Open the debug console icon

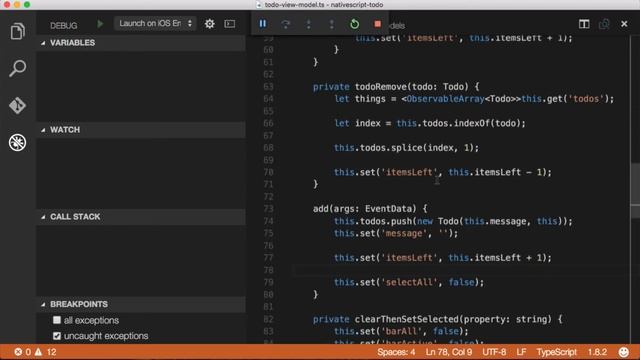point(230,24)
